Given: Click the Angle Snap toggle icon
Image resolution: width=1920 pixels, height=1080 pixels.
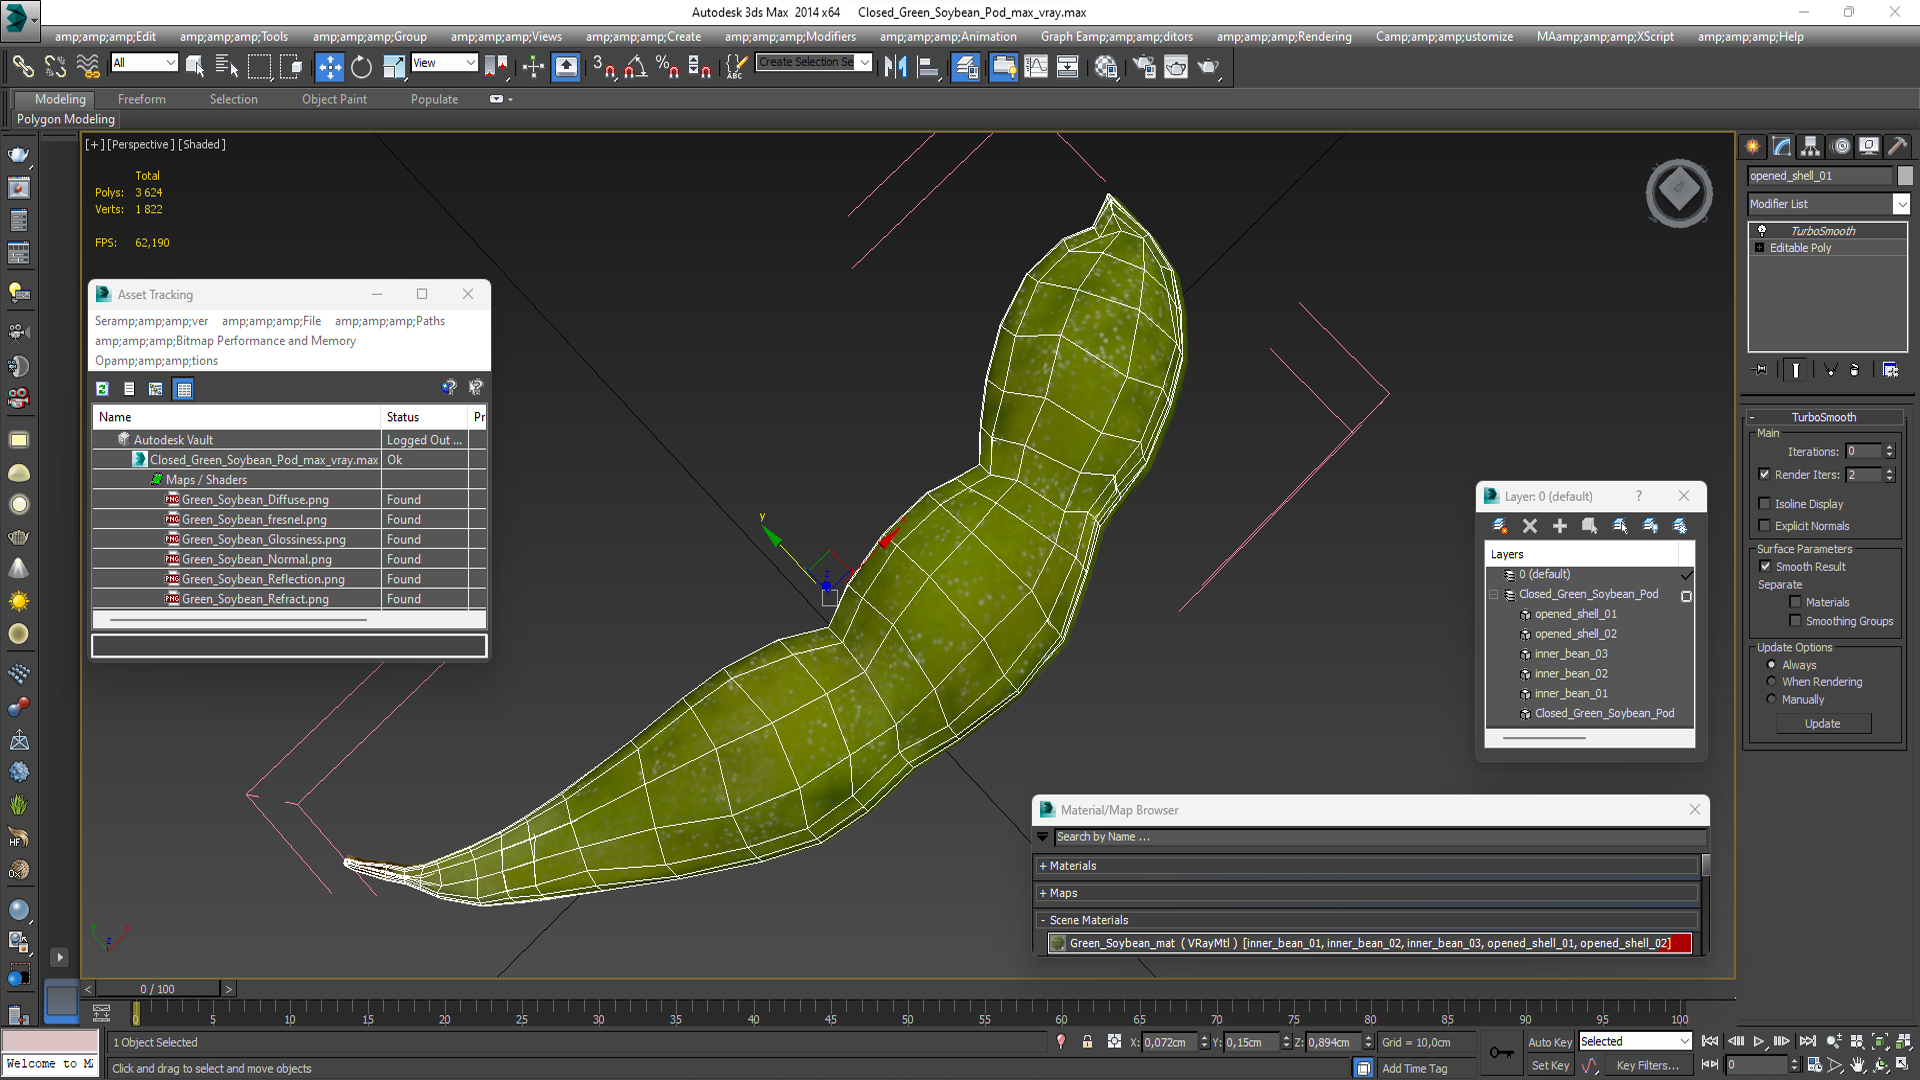Looking at the screenshot, I should click(x=635, y=67).
